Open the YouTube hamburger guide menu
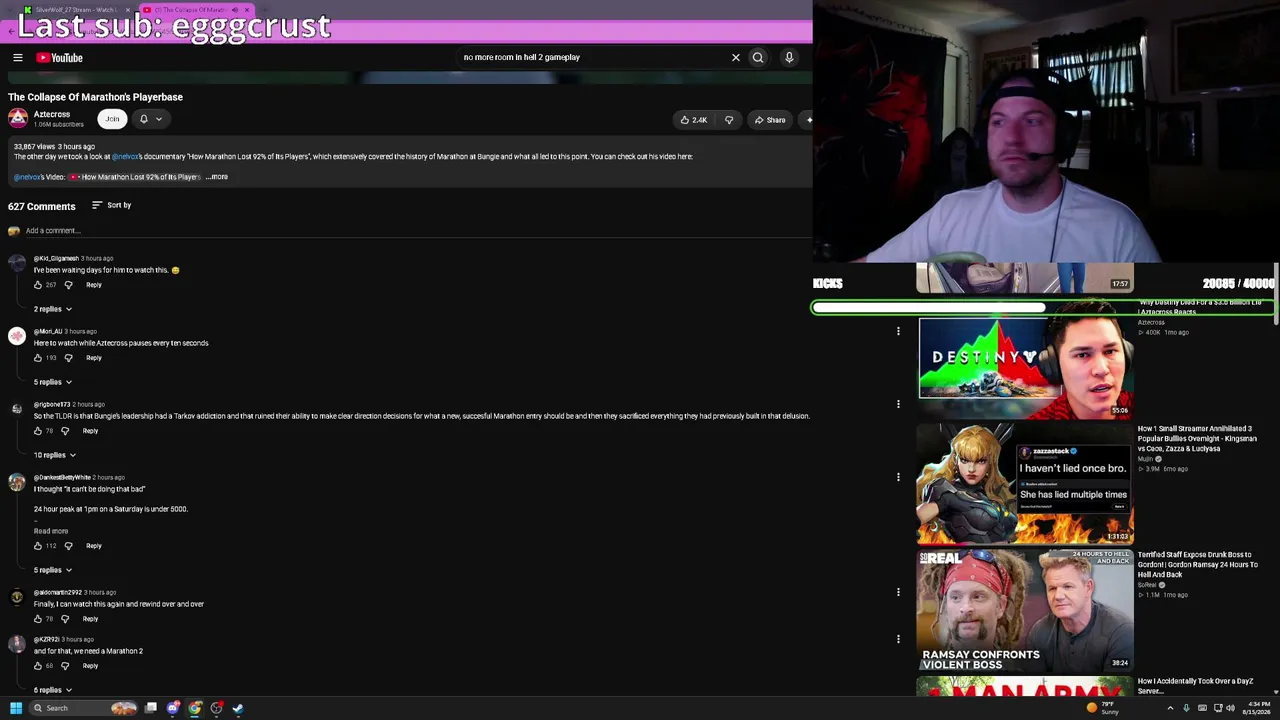Image resolution: width=1280 pixels, height=720 pixels. click(x=17, y=58)
